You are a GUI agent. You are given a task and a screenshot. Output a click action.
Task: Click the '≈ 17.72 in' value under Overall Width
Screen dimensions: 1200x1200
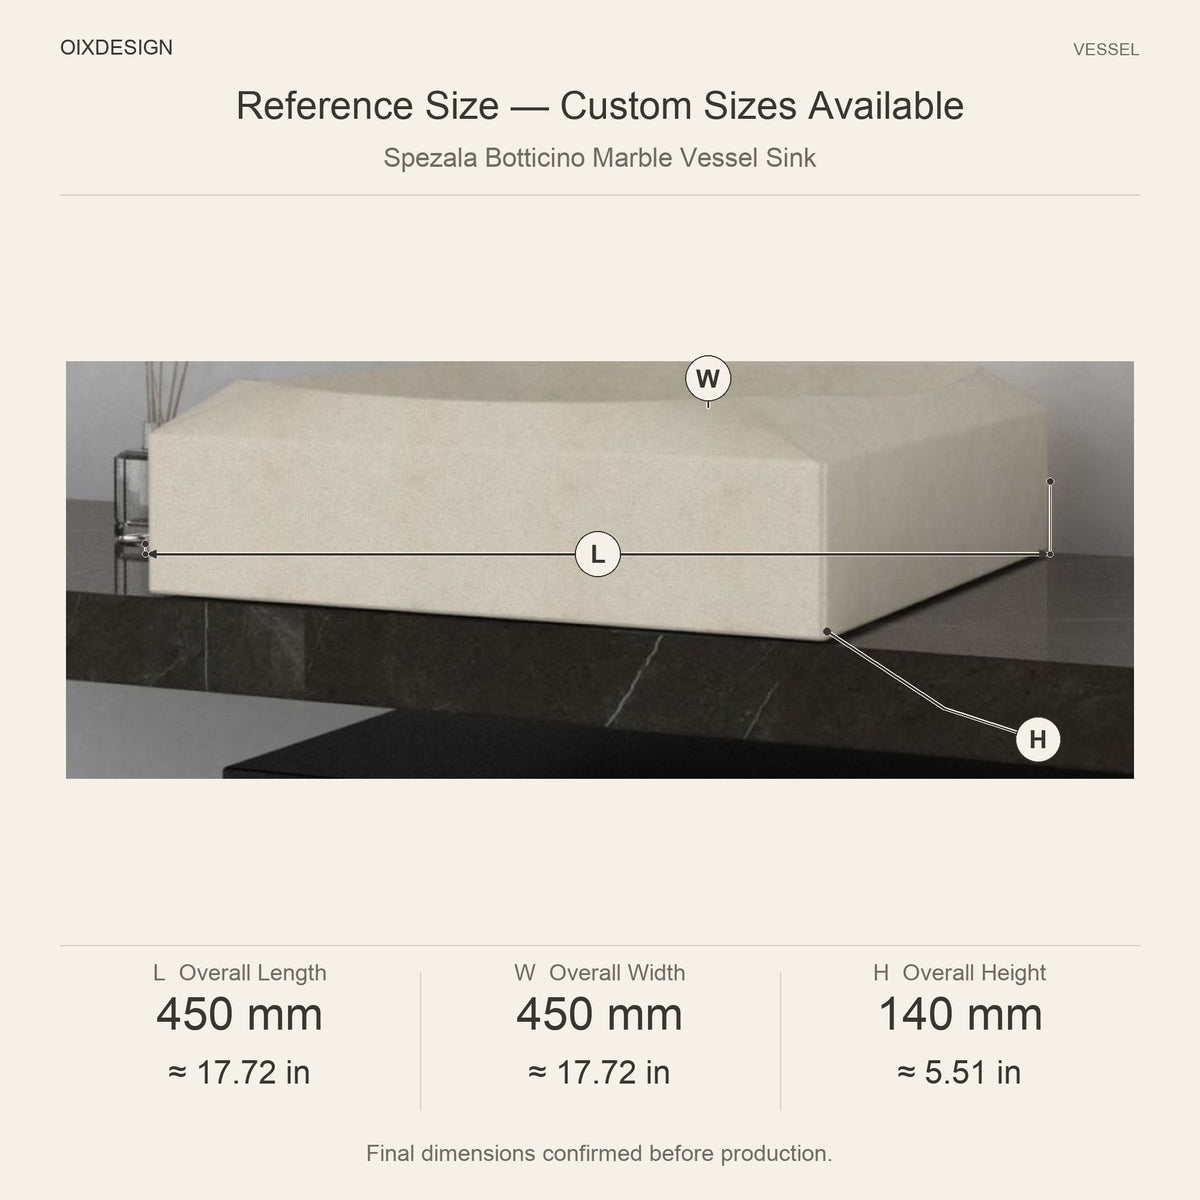(x=600, y=1073)
